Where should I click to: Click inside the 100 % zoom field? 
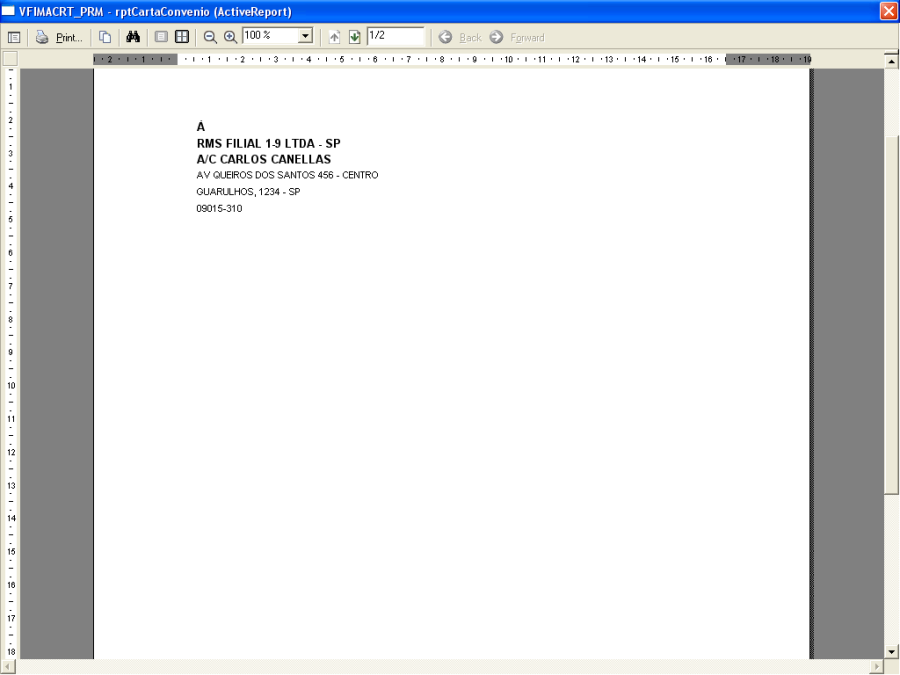coord(270,36)
